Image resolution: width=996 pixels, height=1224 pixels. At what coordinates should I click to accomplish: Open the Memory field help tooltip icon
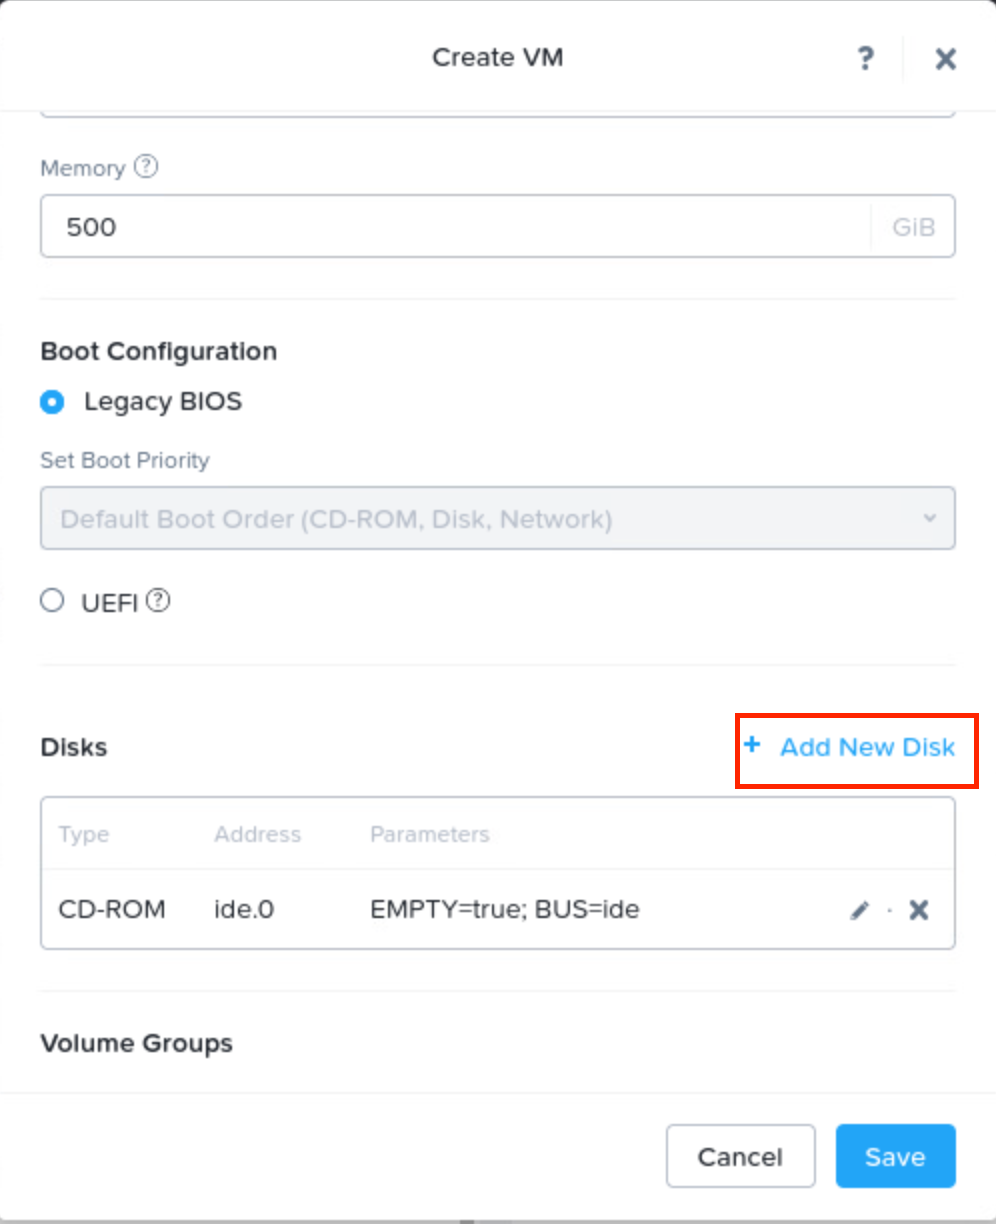pyautogui.click(x=146, y=167)
